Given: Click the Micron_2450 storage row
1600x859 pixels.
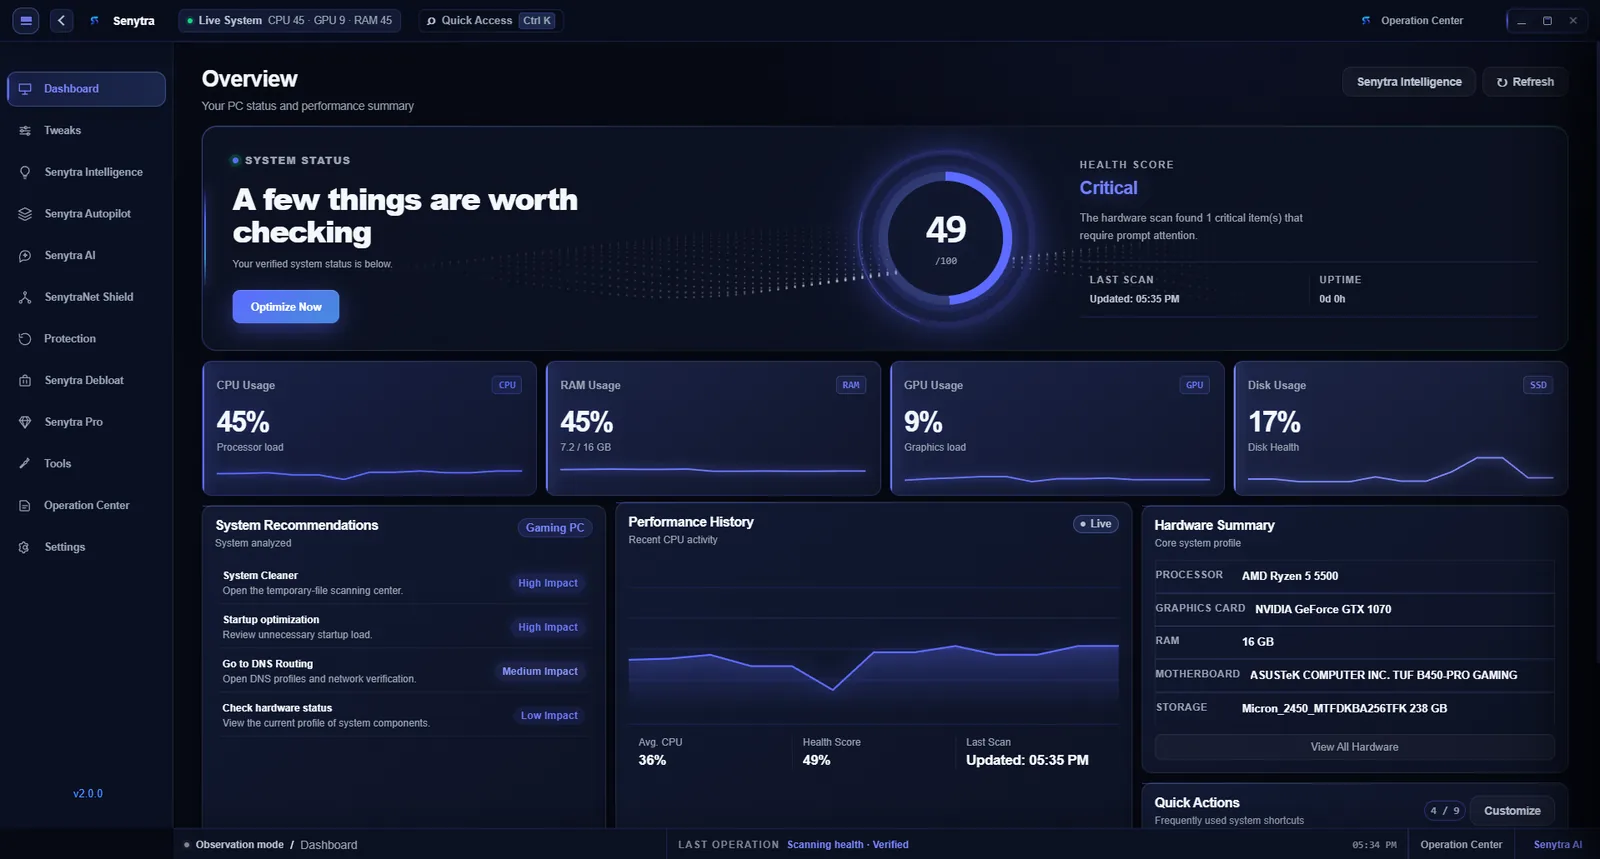Looking at the screenshot, I should coord(1354,708).
